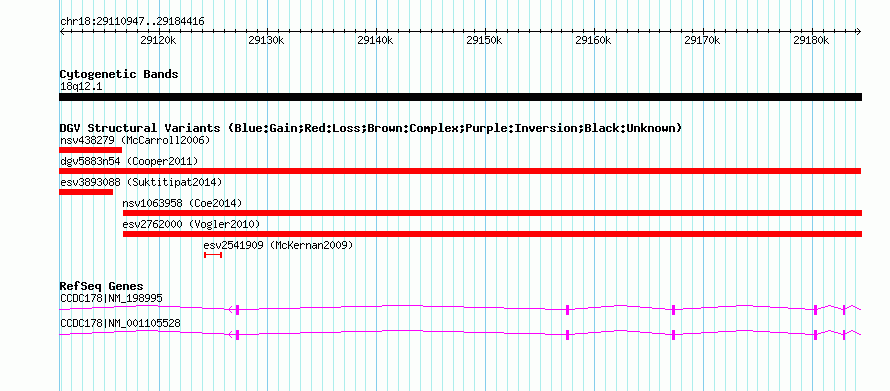
Task: Click the 29150k ruler label
Action: (x=485, y=41)
